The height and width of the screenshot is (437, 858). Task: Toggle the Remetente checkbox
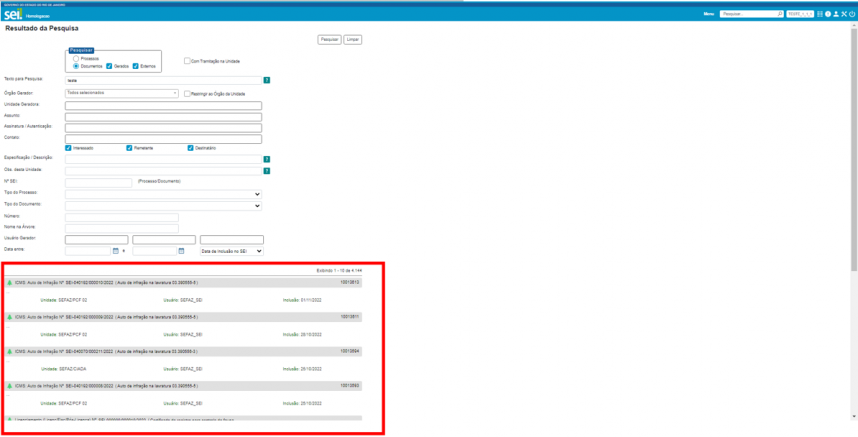(x=130, y=148)
